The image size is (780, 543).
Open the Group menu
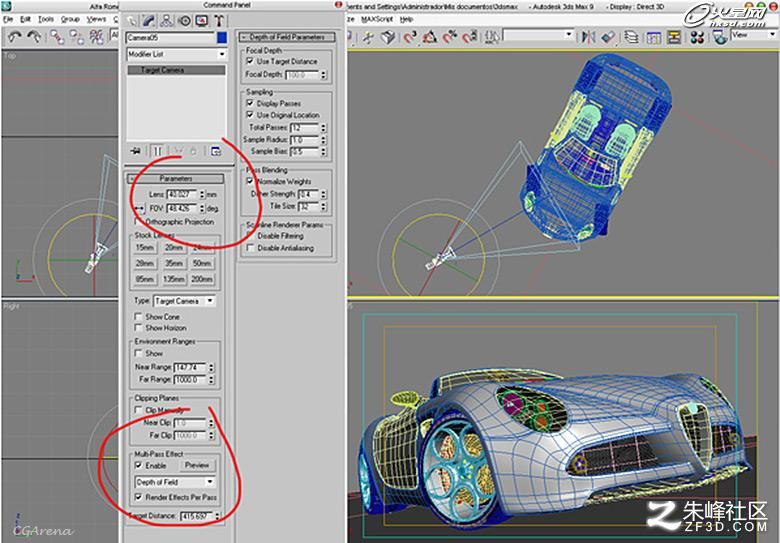70,19
